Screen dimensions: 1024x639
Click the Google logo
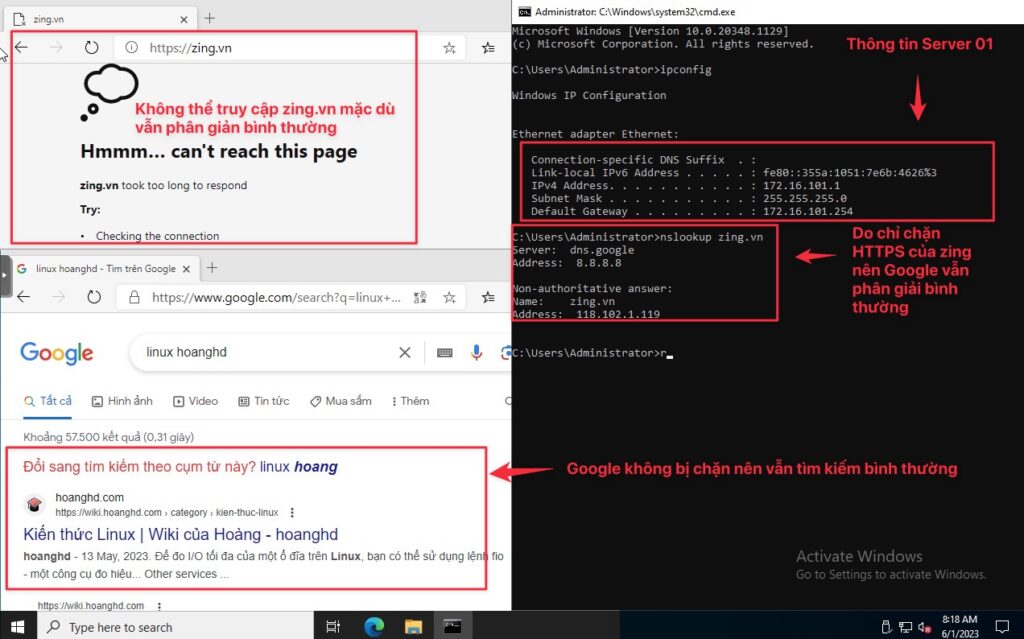pyautogui.click(x=57, y=353)
